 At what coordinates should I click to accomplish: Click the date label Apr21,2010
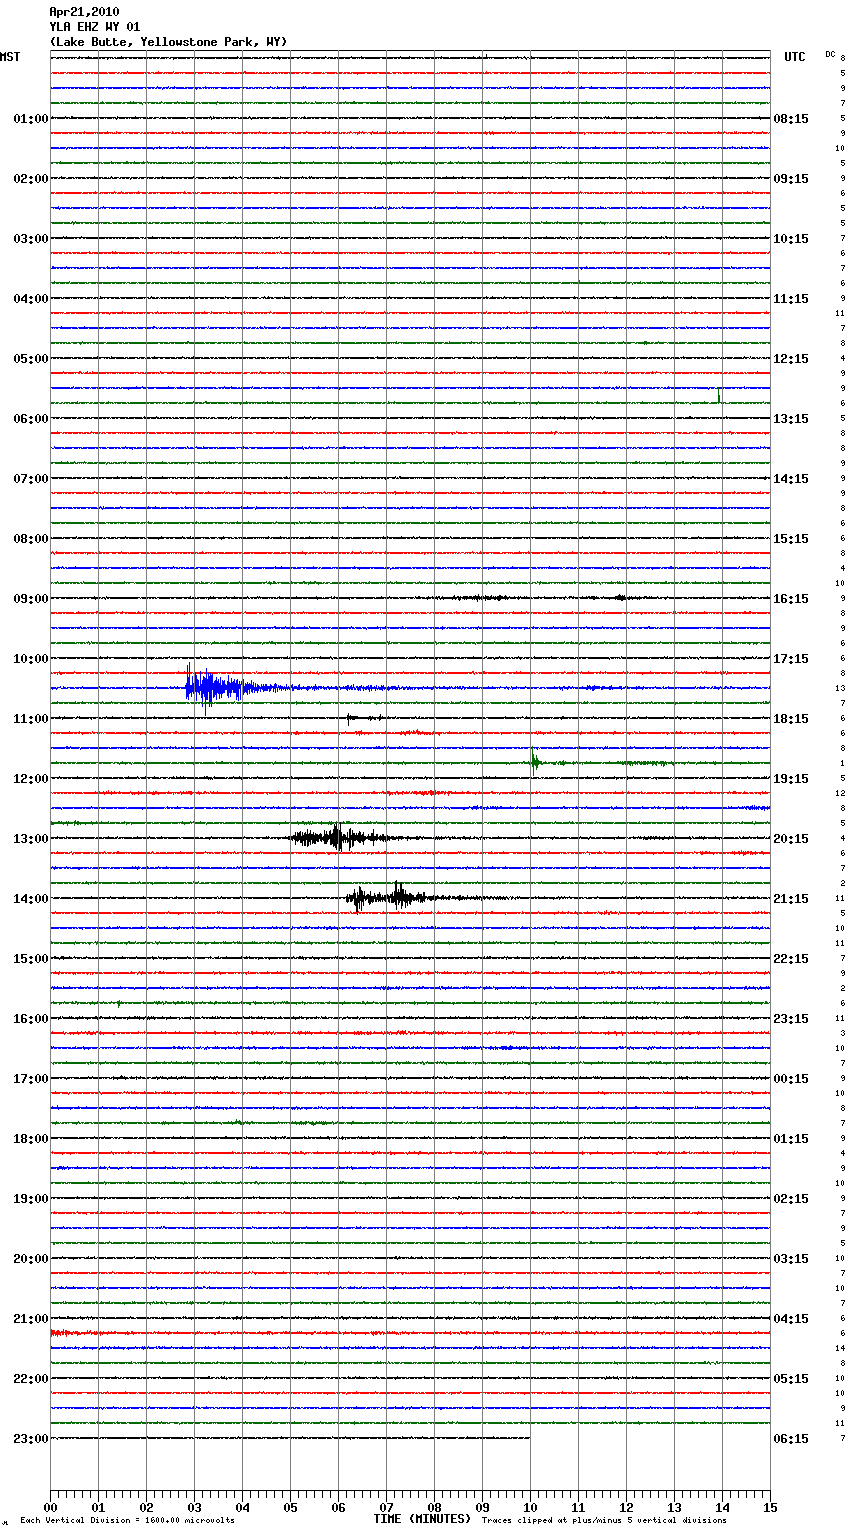(x=84, y=12)
